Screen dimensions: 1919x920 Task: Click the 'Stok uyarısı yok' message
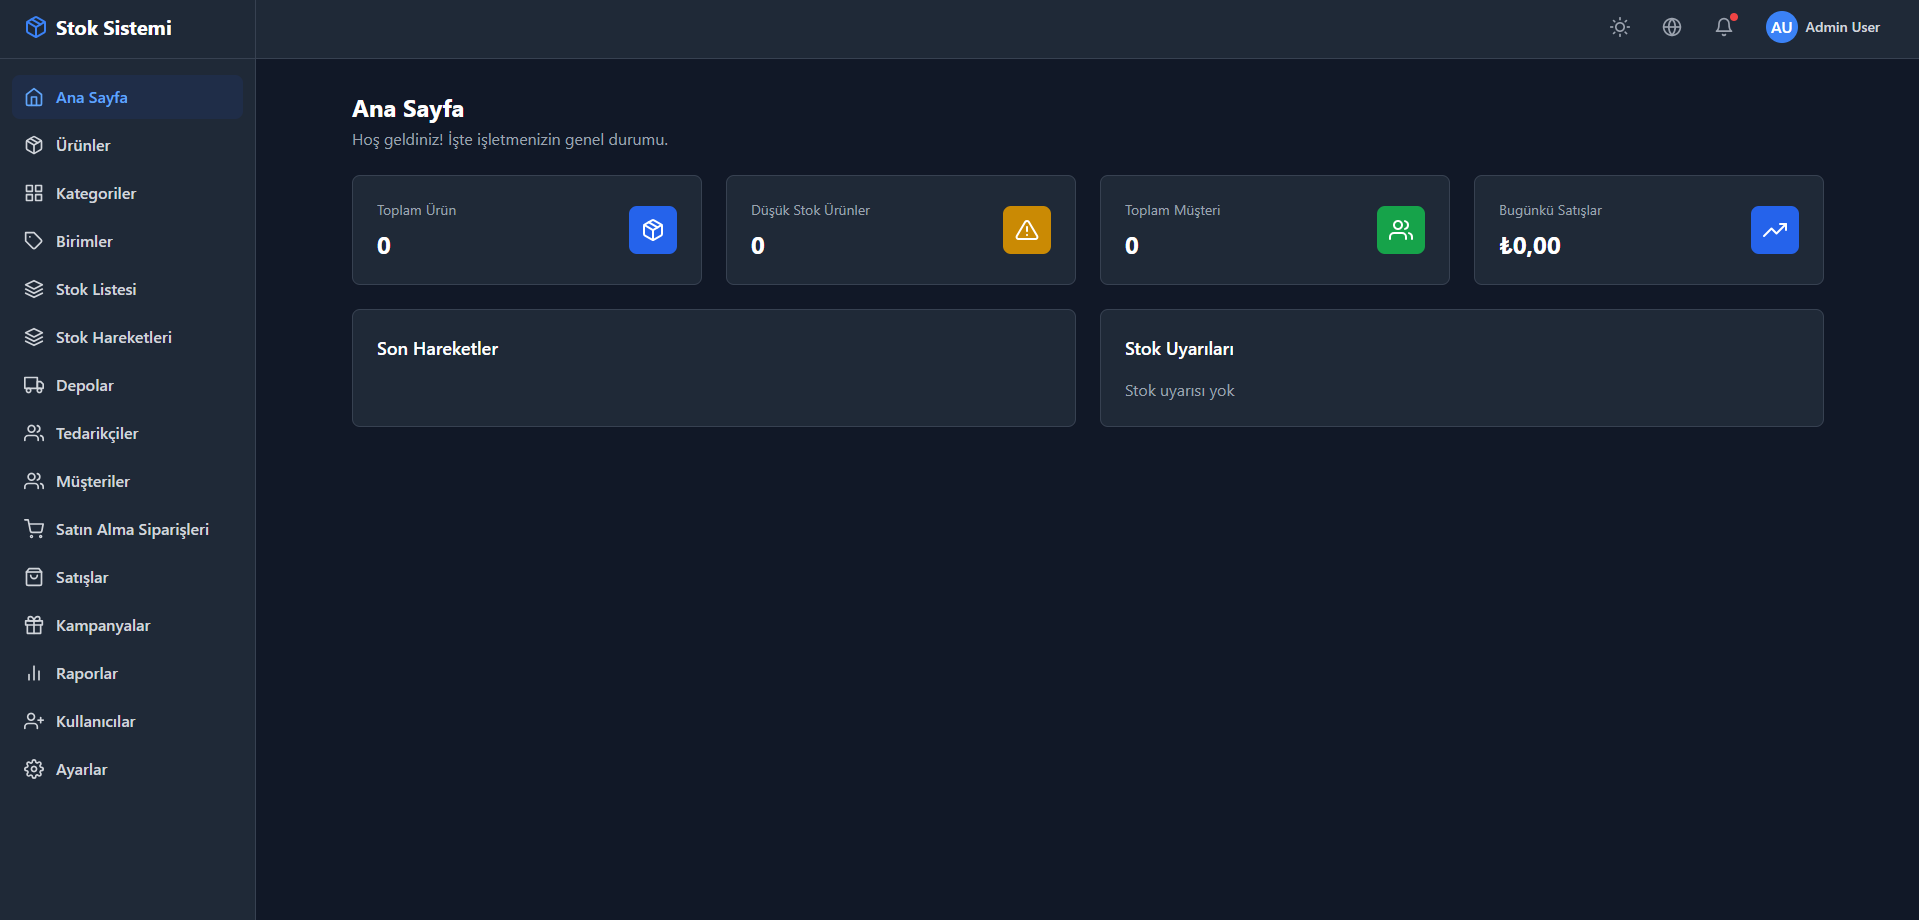(1179, 391)
